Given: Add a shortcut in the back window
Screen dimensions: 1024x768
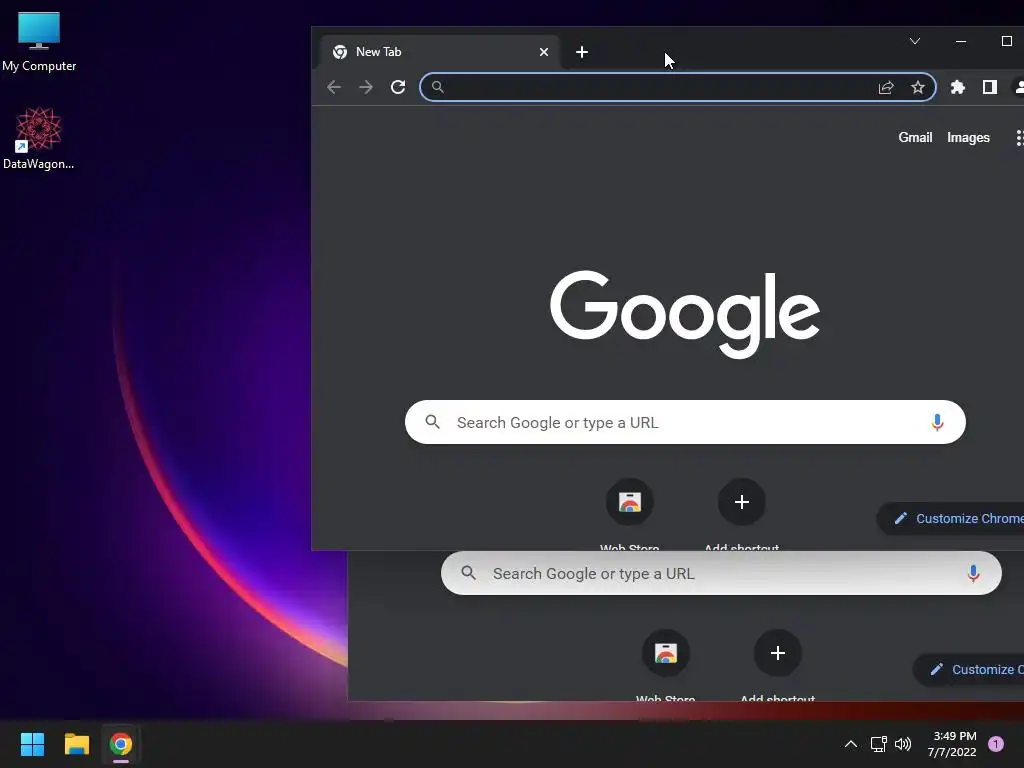Looking at the screenshot, I should [x=777, y=653].
